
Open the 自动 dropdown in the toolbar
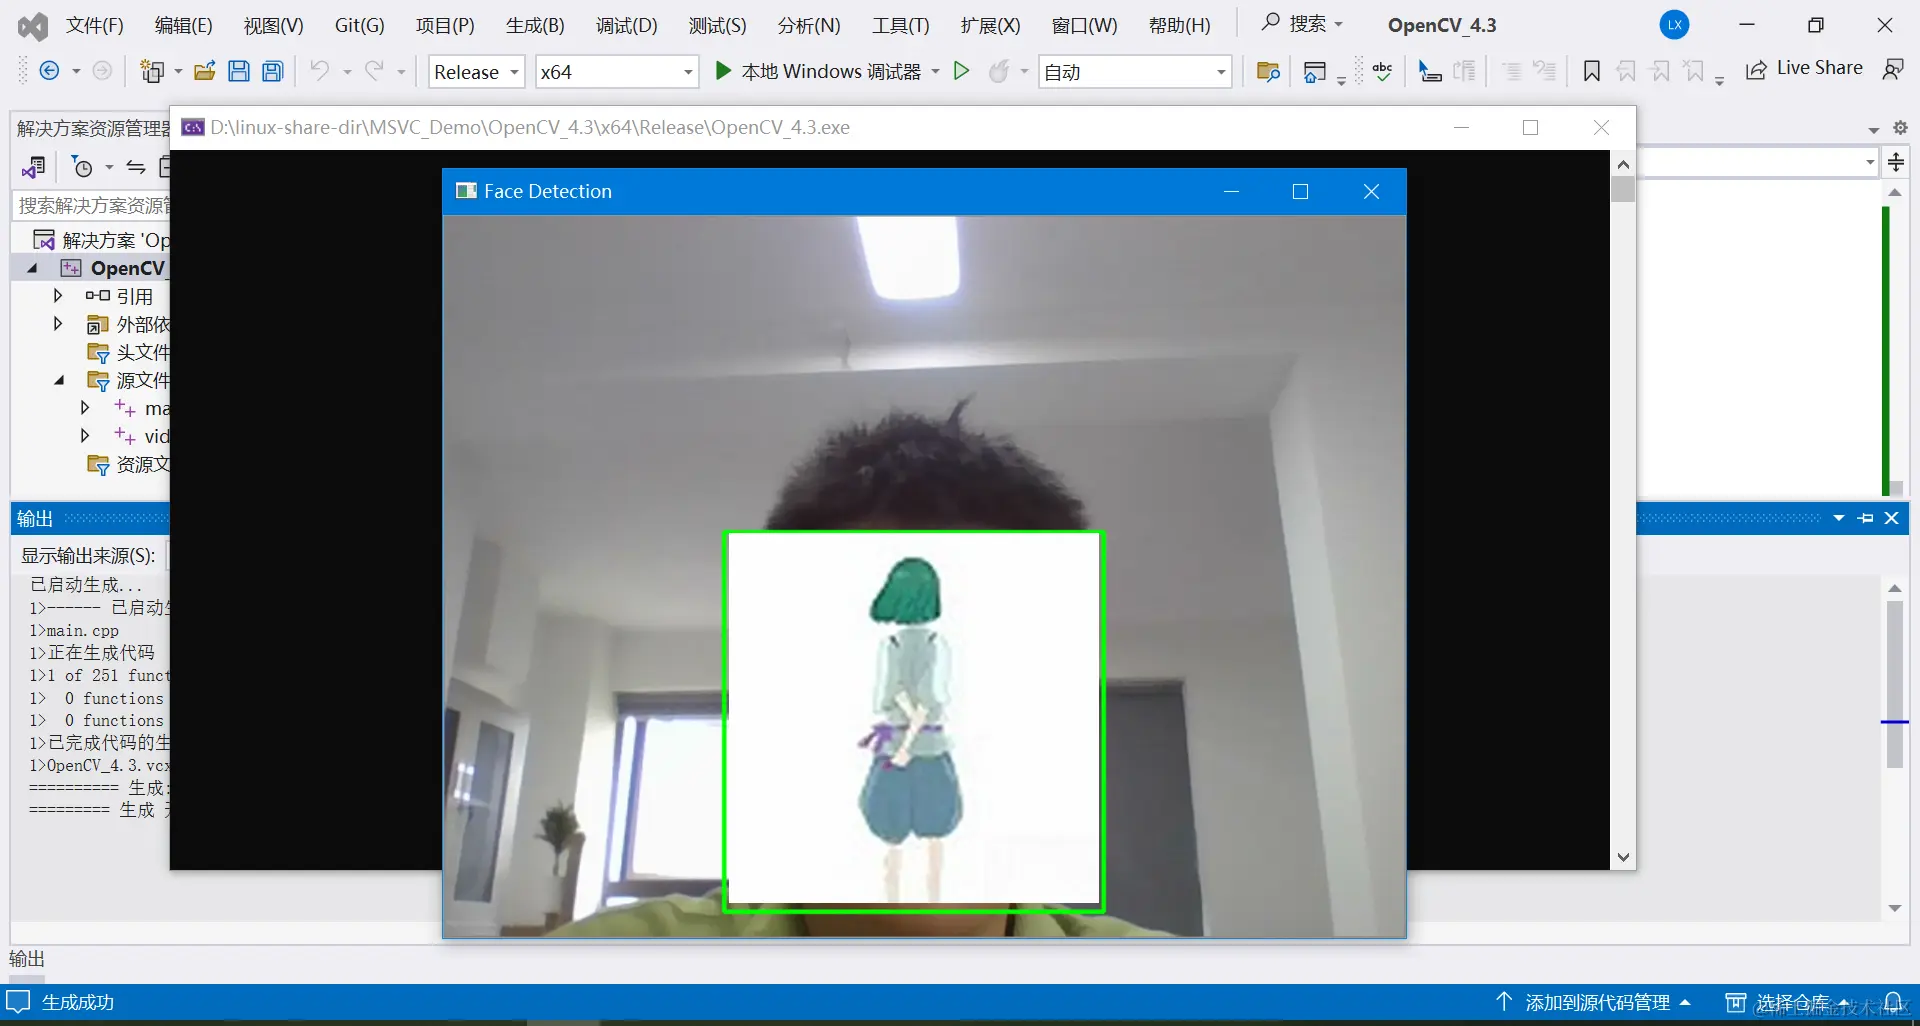point(1135,72)
